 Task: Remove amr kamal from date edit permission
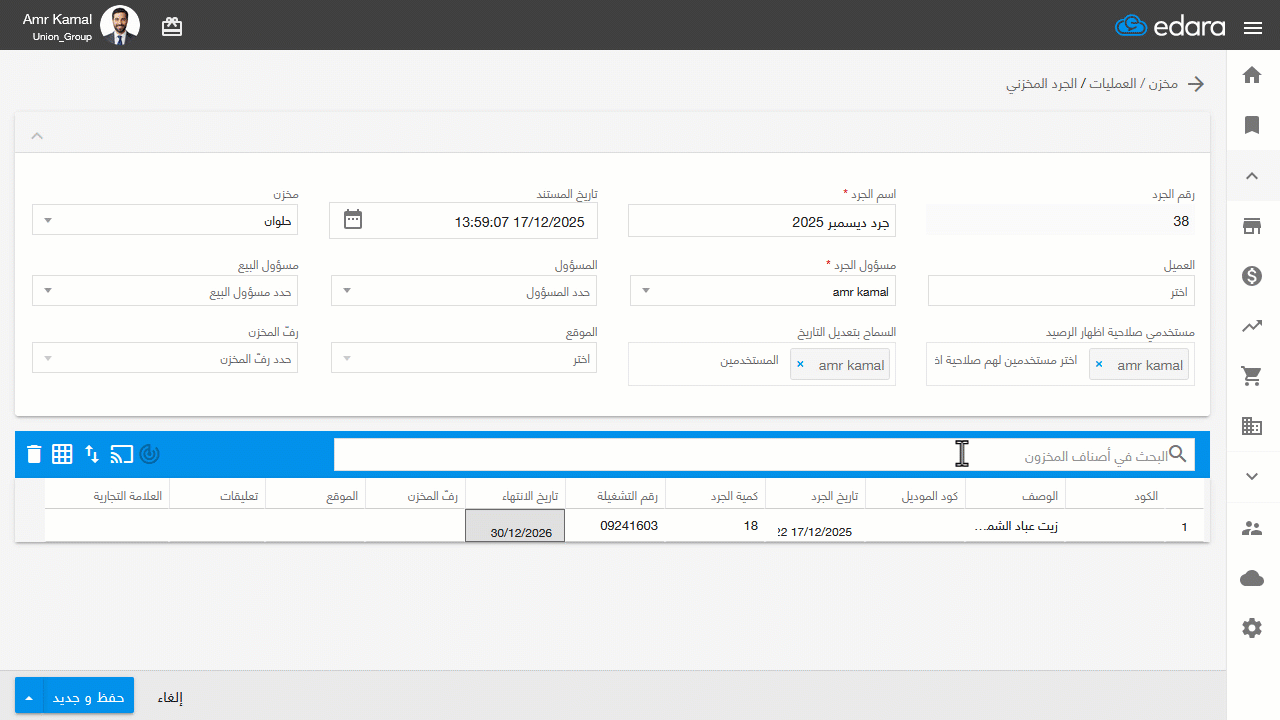coord(800,365)
